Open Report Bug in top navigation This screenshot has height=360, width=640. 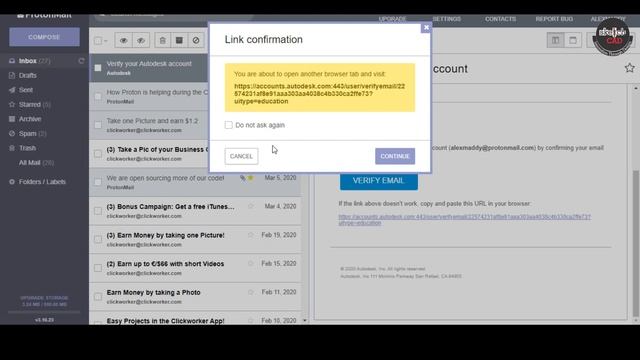554,19
